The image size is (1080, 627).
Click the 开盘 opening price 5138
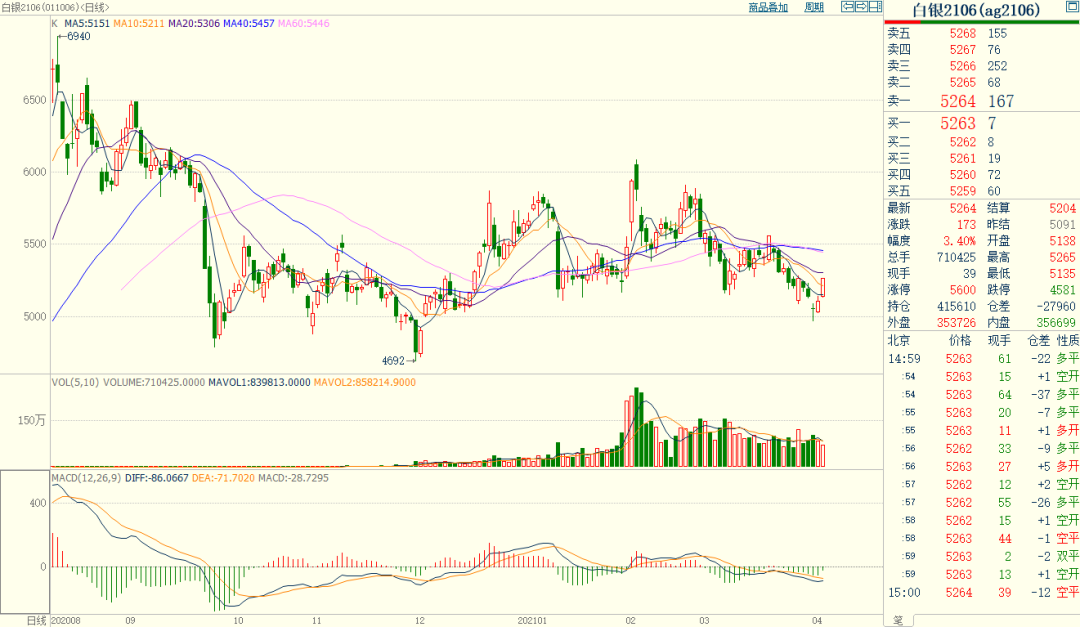[1062, 241]
